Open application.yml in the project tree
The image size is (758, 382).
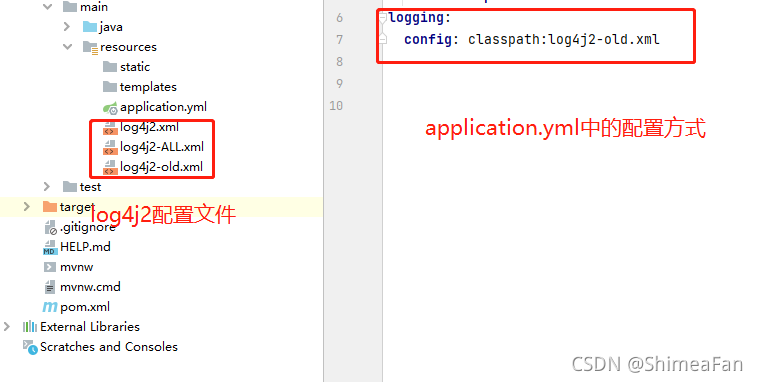pos(163,107)
